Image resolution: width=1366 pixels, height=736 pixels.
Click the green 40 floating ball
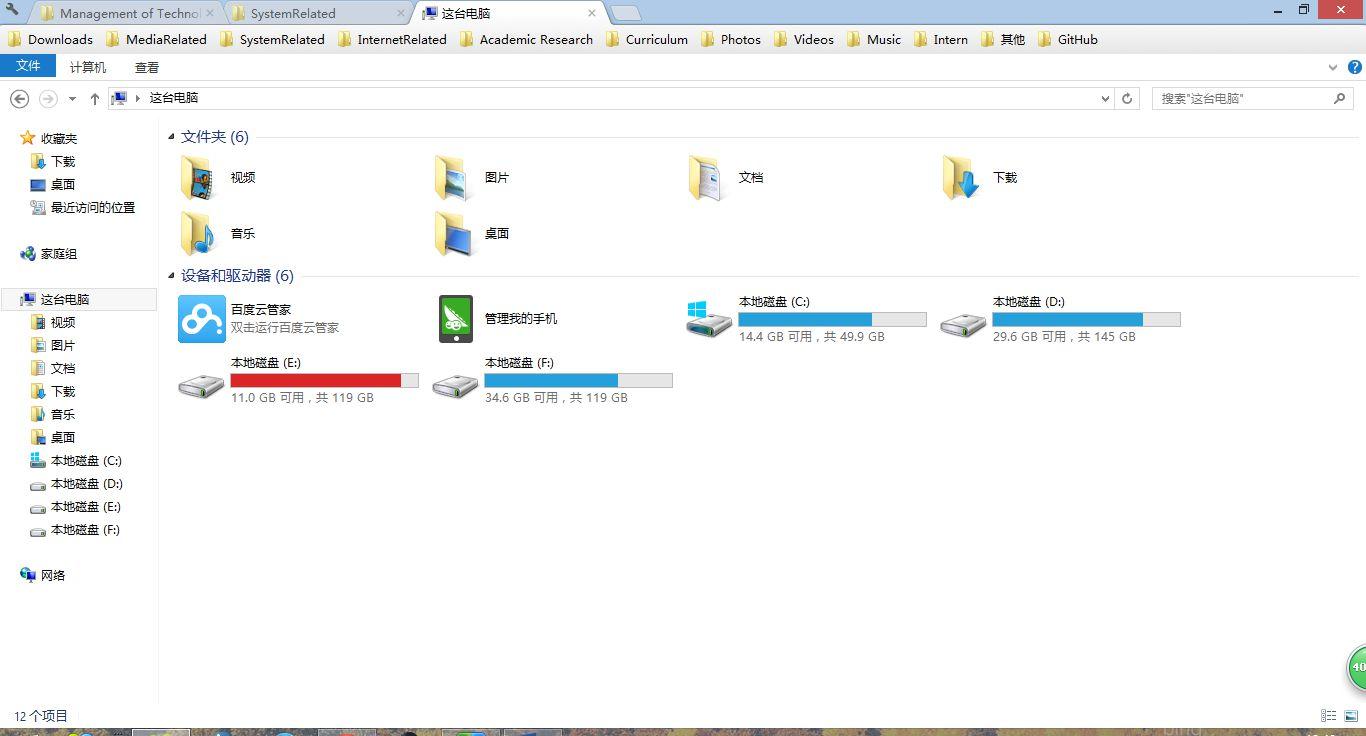point(1356,667)
